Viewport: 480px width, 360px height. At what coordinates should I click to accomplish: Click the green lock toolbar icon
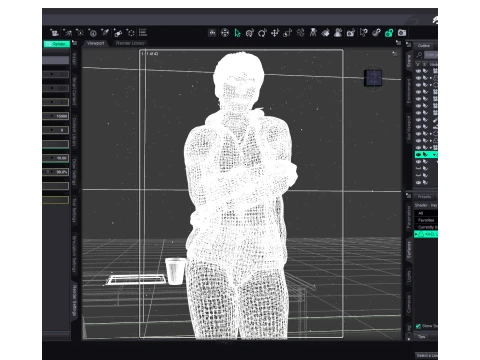coord(389,33)
